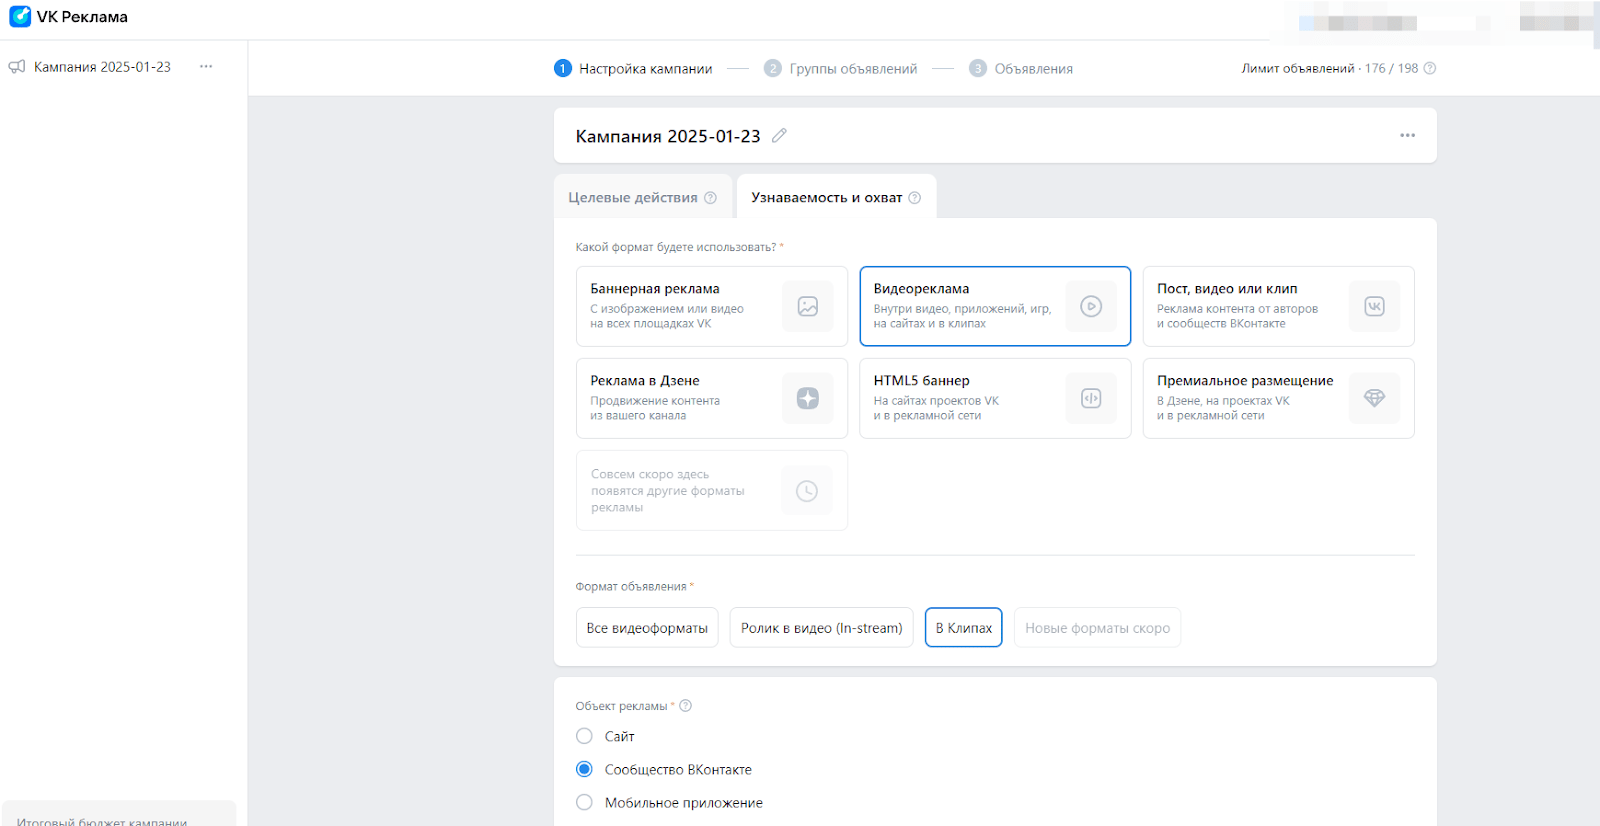Click the diamond icon in Премиальное размещение
The width and height of the screenshot is (1600, 826).
[1374, 398]
